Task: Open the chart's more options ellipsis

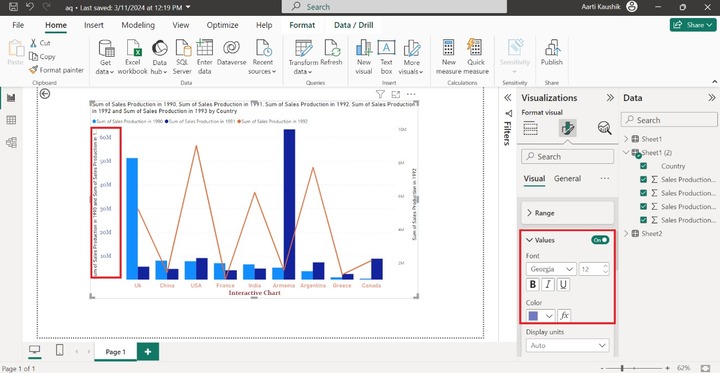Action: (411, 94)
